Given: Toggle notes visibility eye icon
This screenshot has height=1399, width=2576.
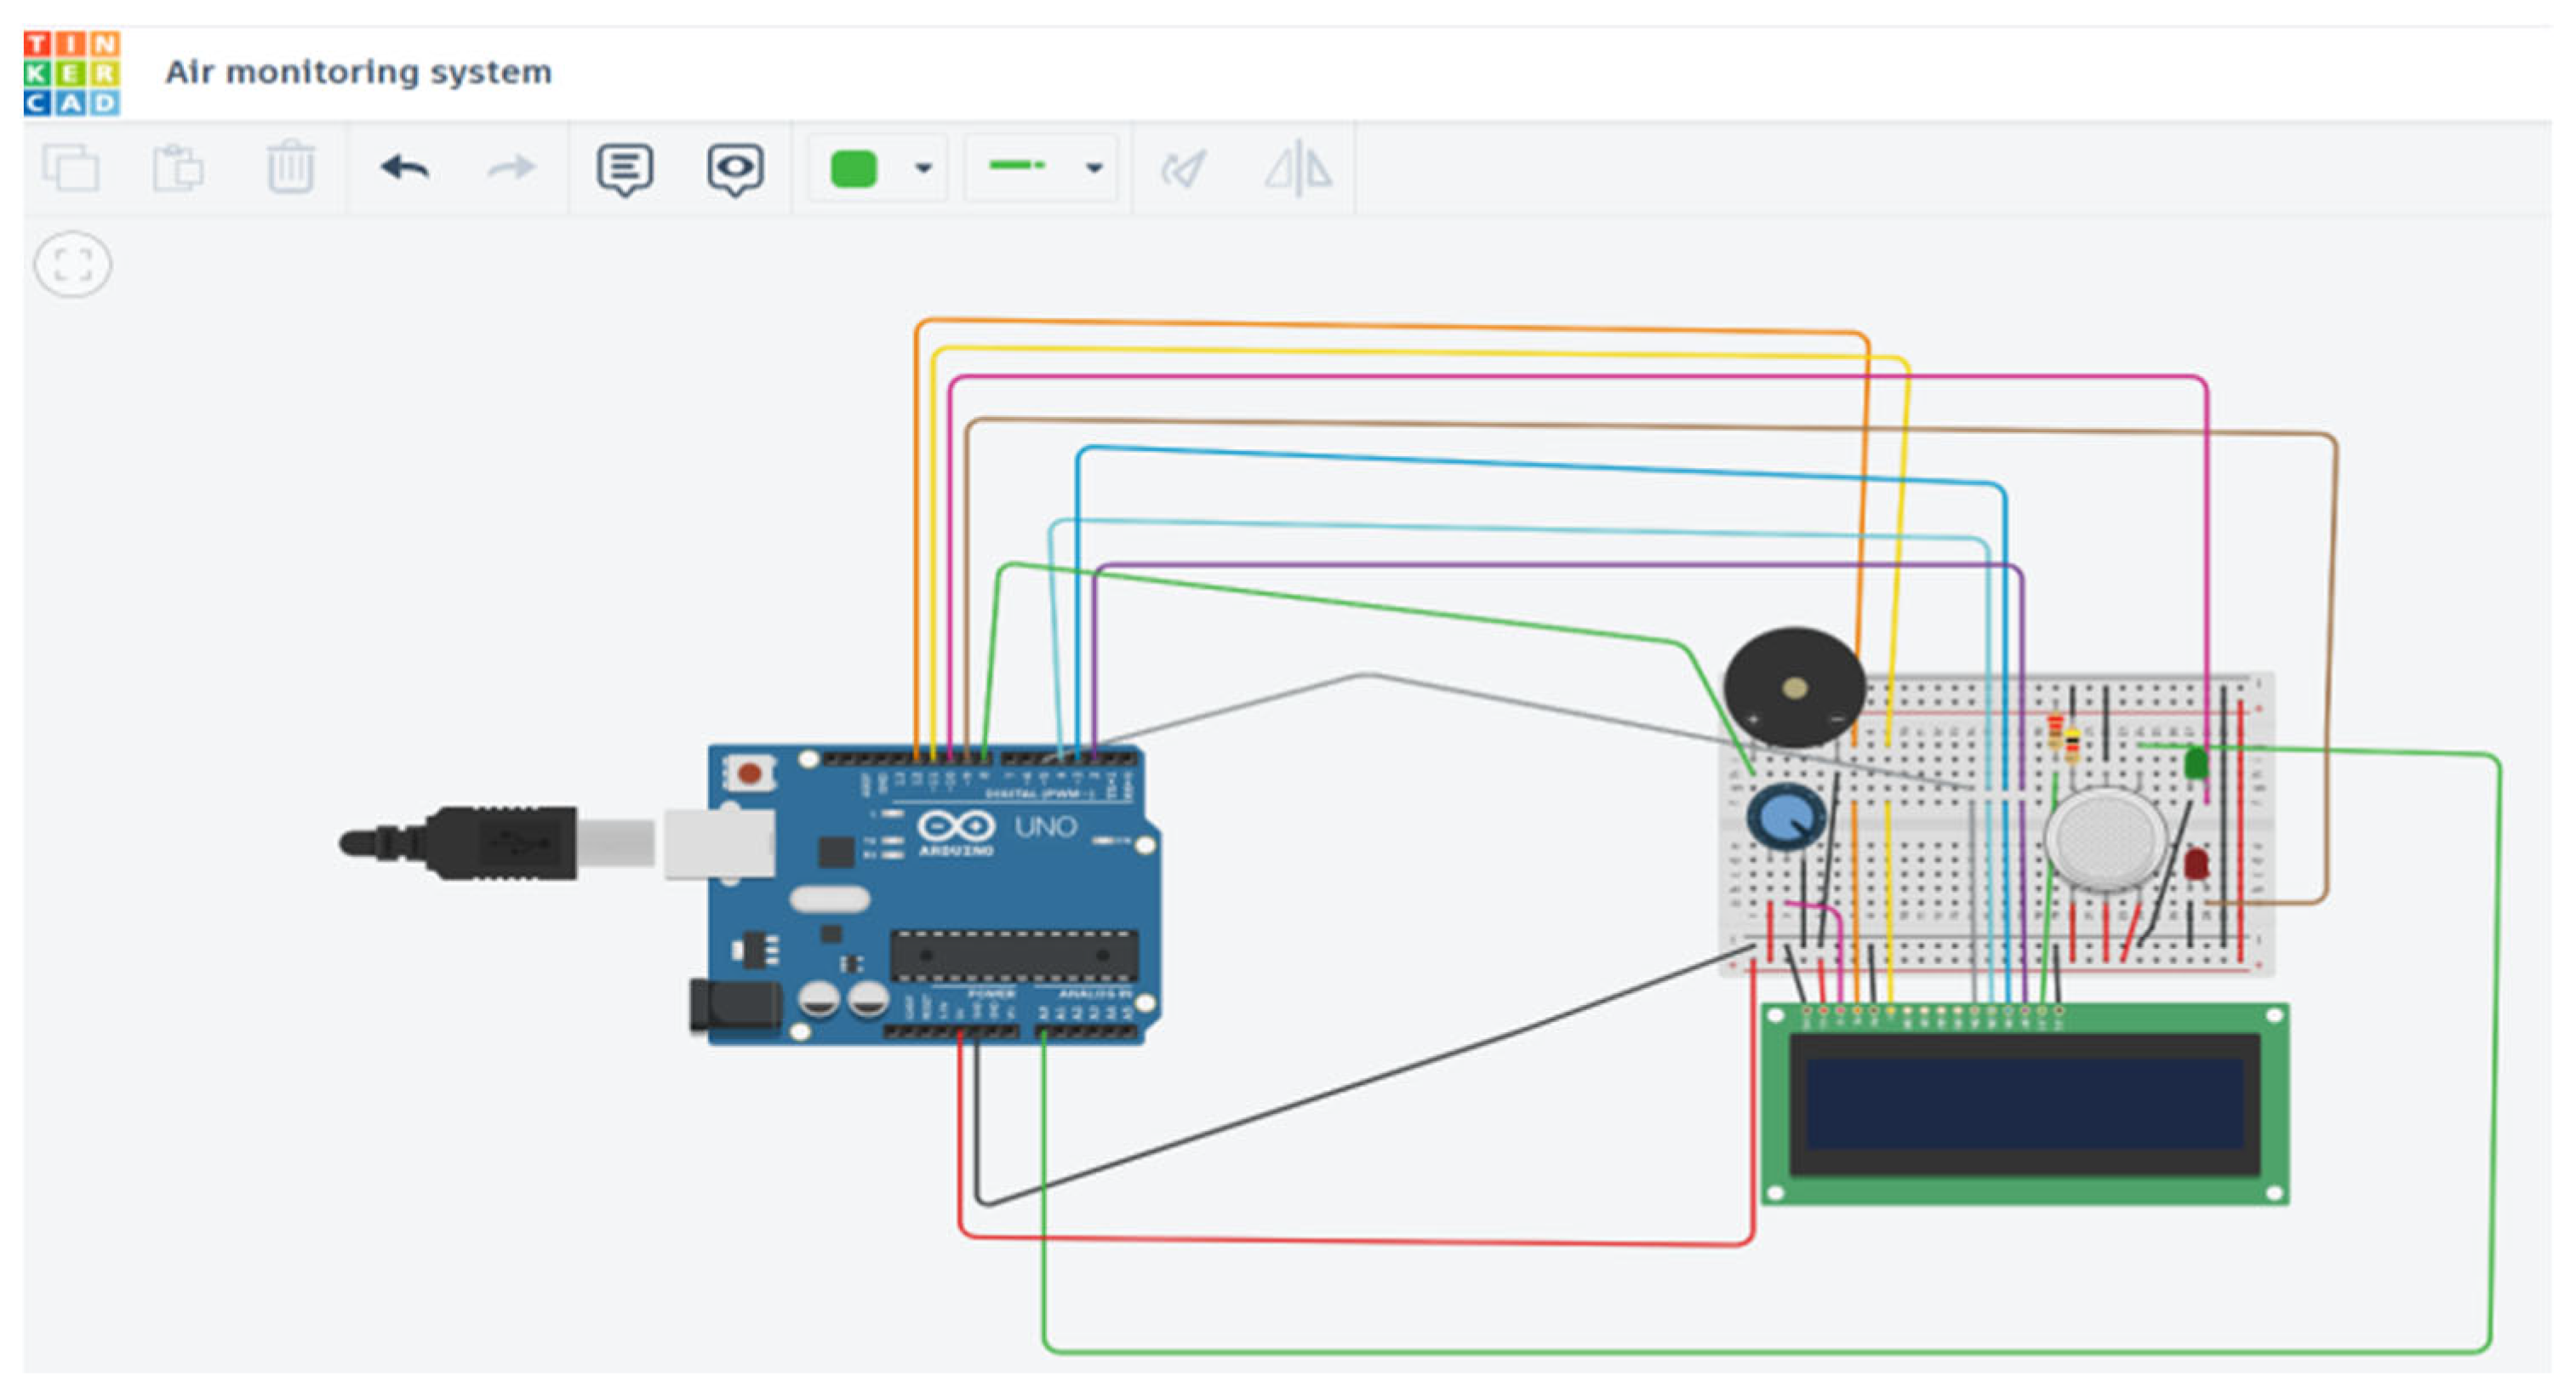Looking at the screenshot, I should point(735,169).
